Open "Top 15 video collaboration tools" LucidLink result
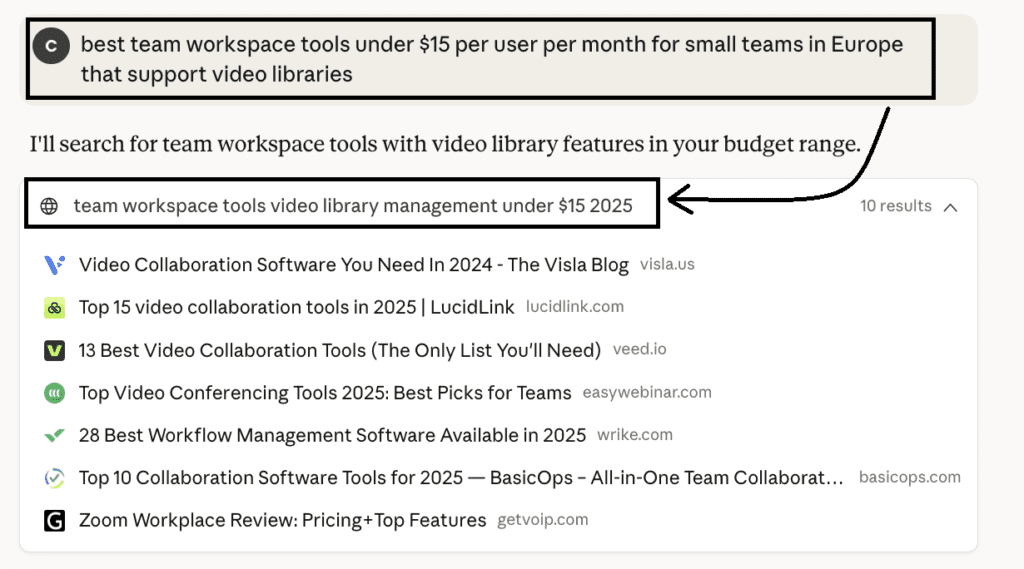Screen dimensions: 1024x569 pos(296,308)
